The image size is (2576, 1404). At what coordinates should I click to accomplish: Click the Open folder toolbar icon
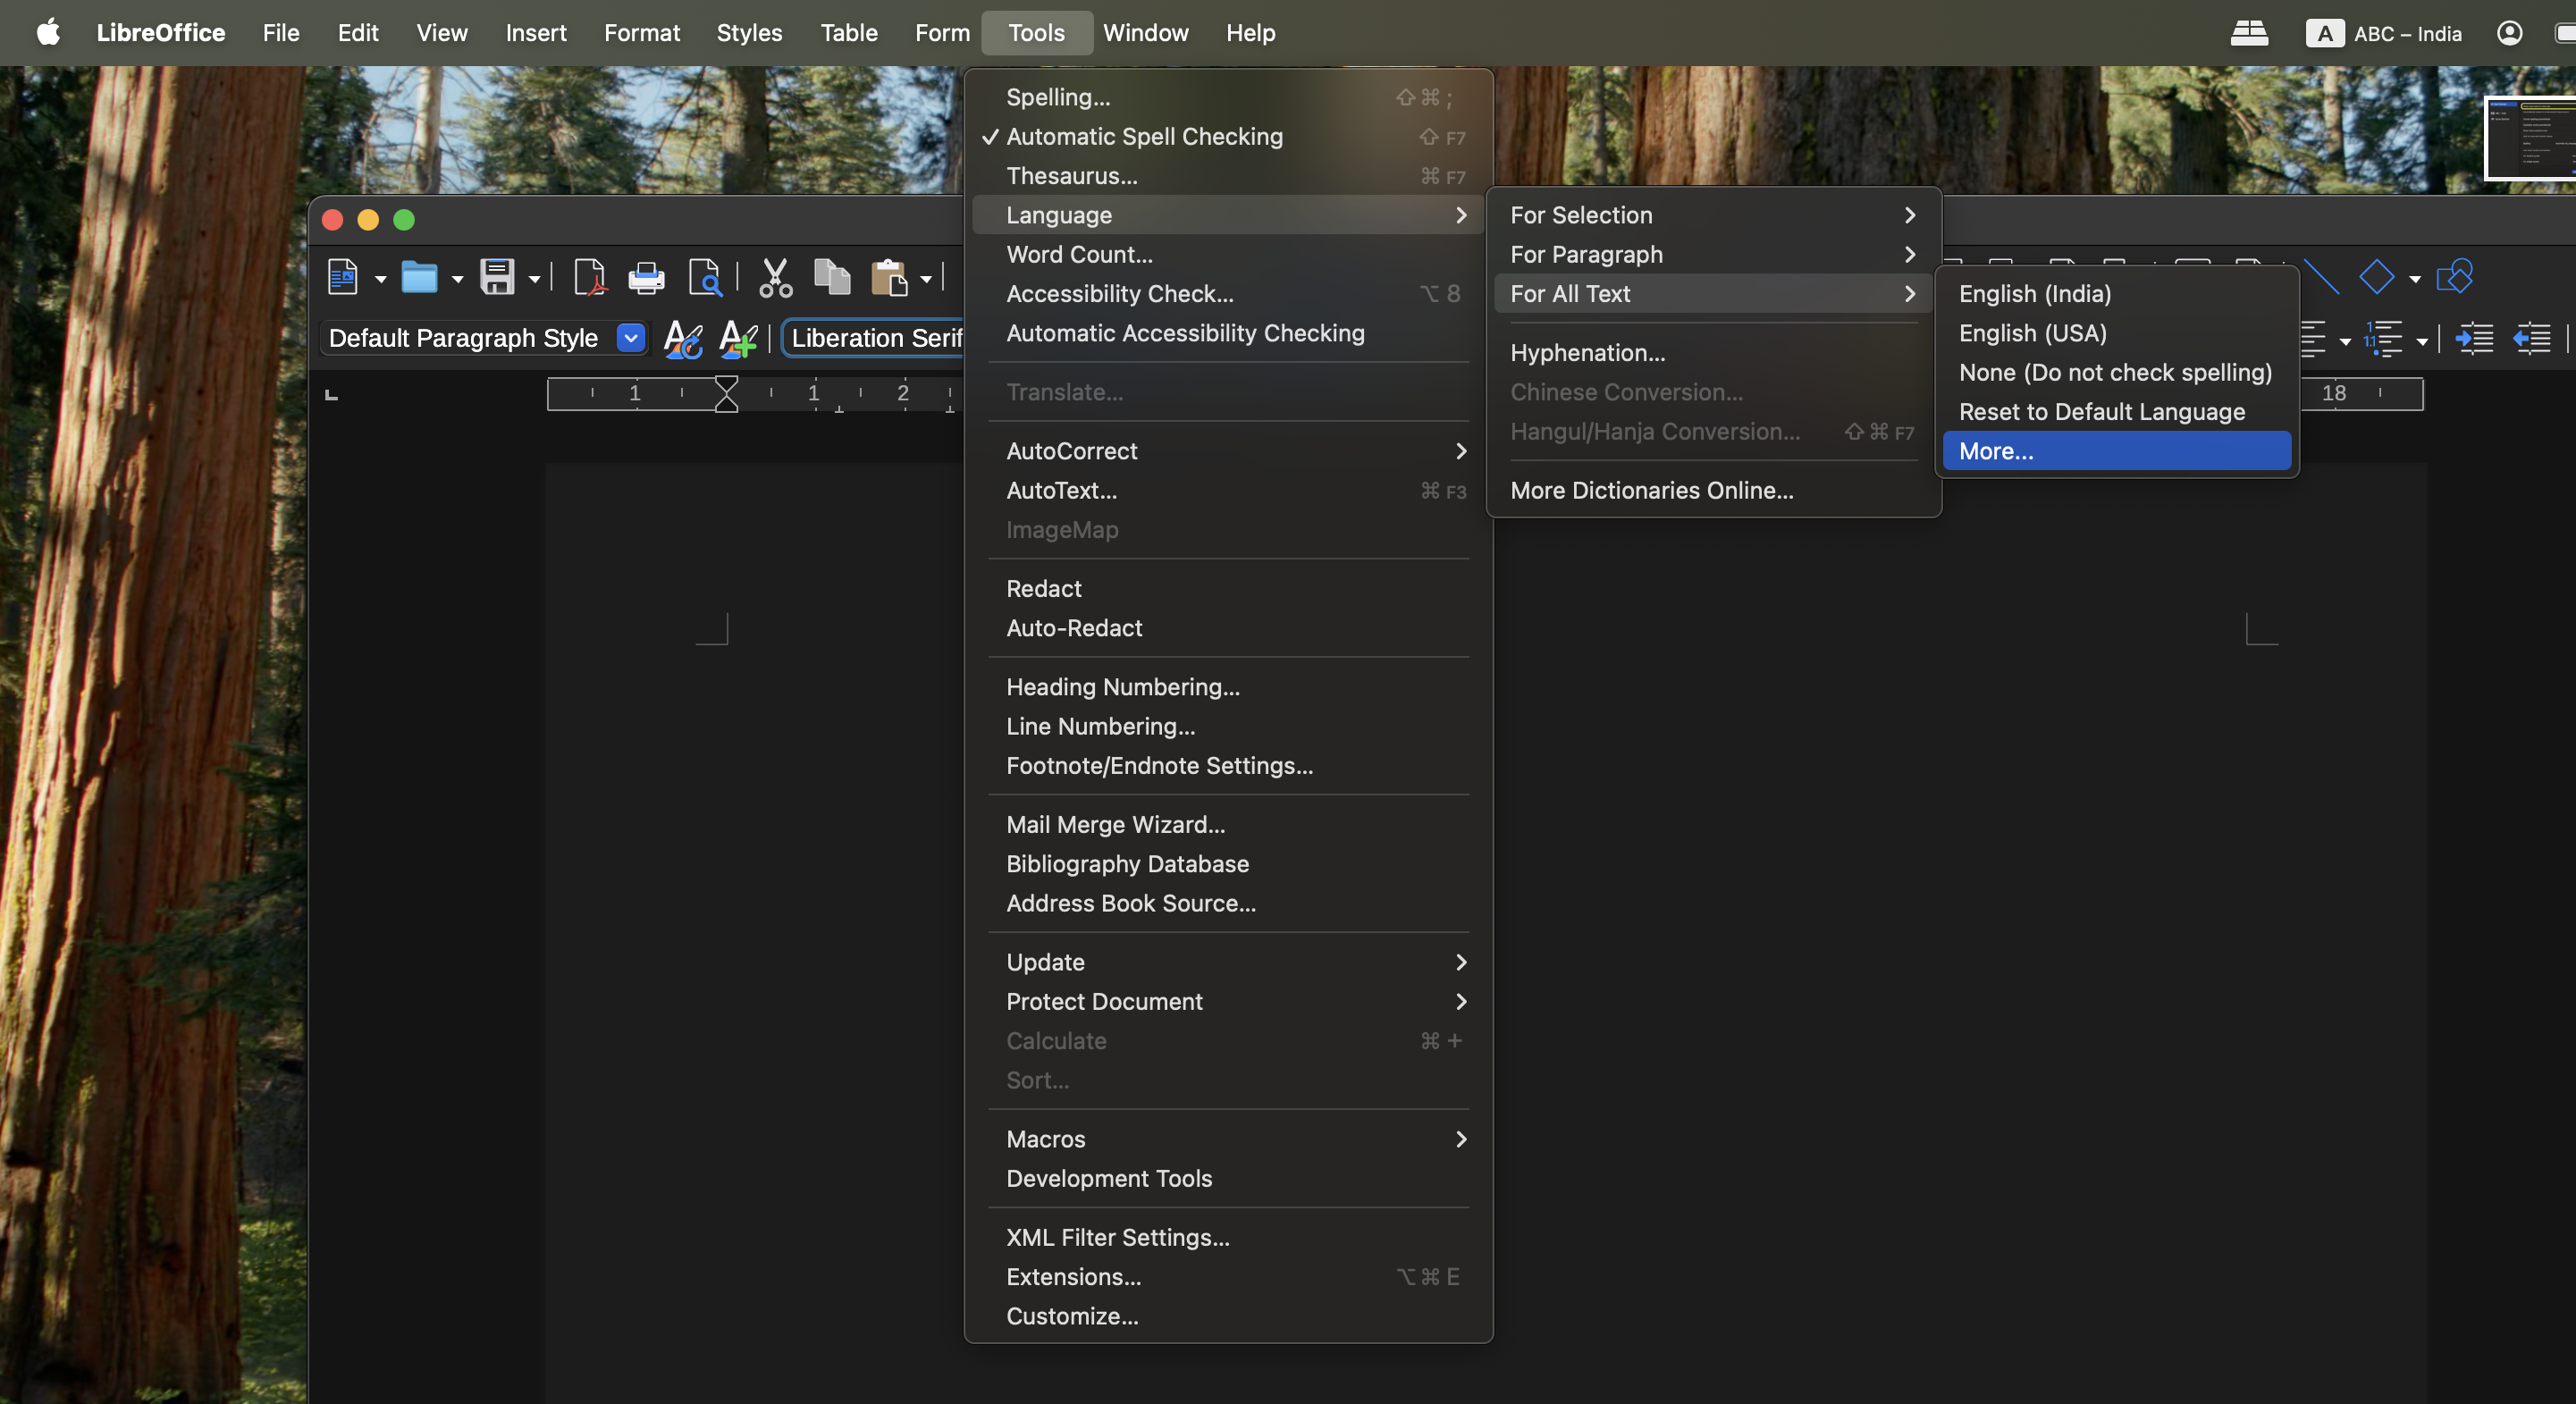coord(419,277)
